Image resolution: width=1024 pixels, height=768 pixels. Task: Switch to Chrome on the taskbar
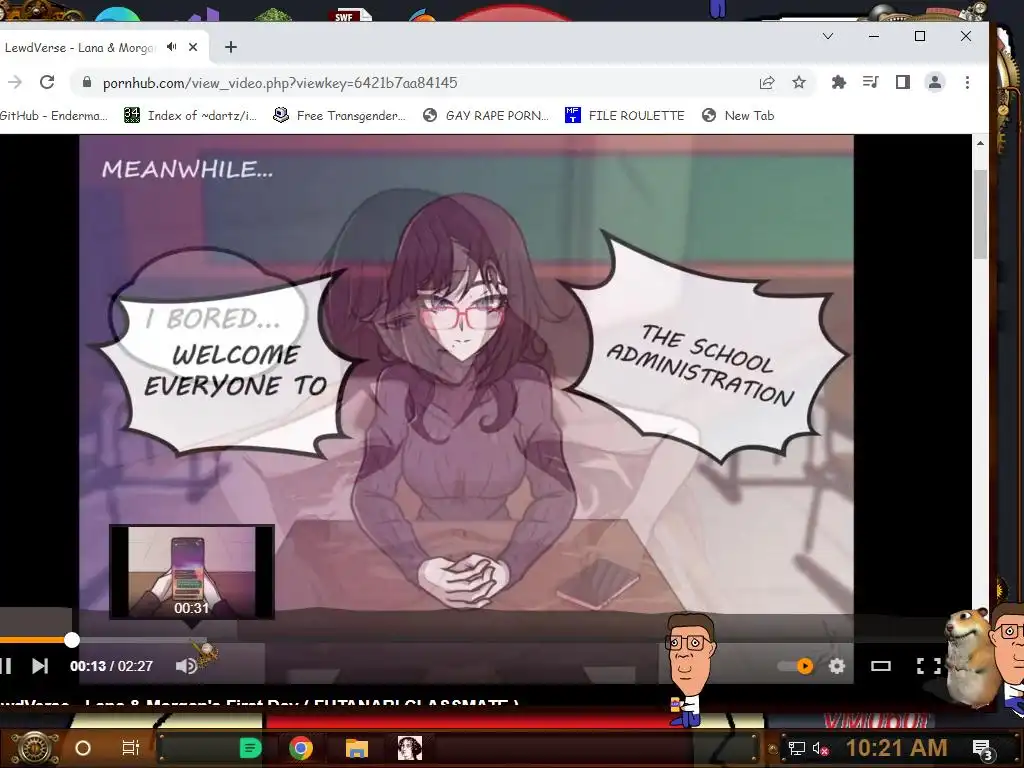click(x=301, y=748)
